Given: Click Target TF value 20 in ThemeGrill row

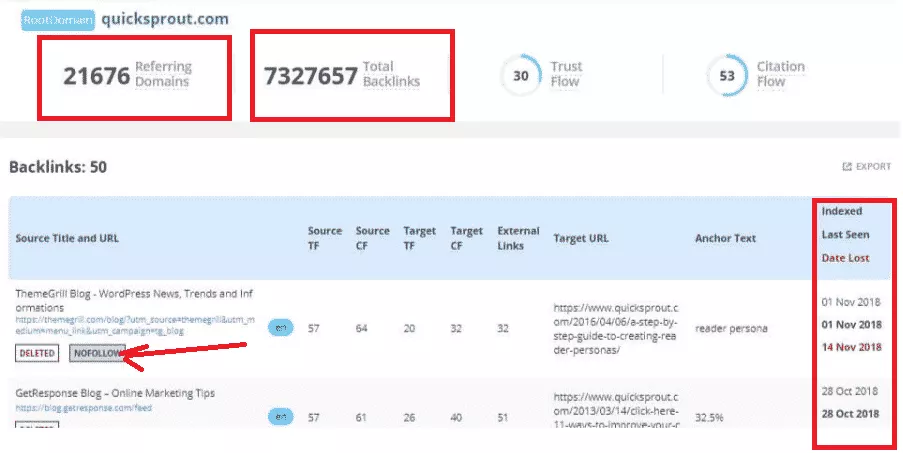Looking at the screenshot, I should click(409, 329).
